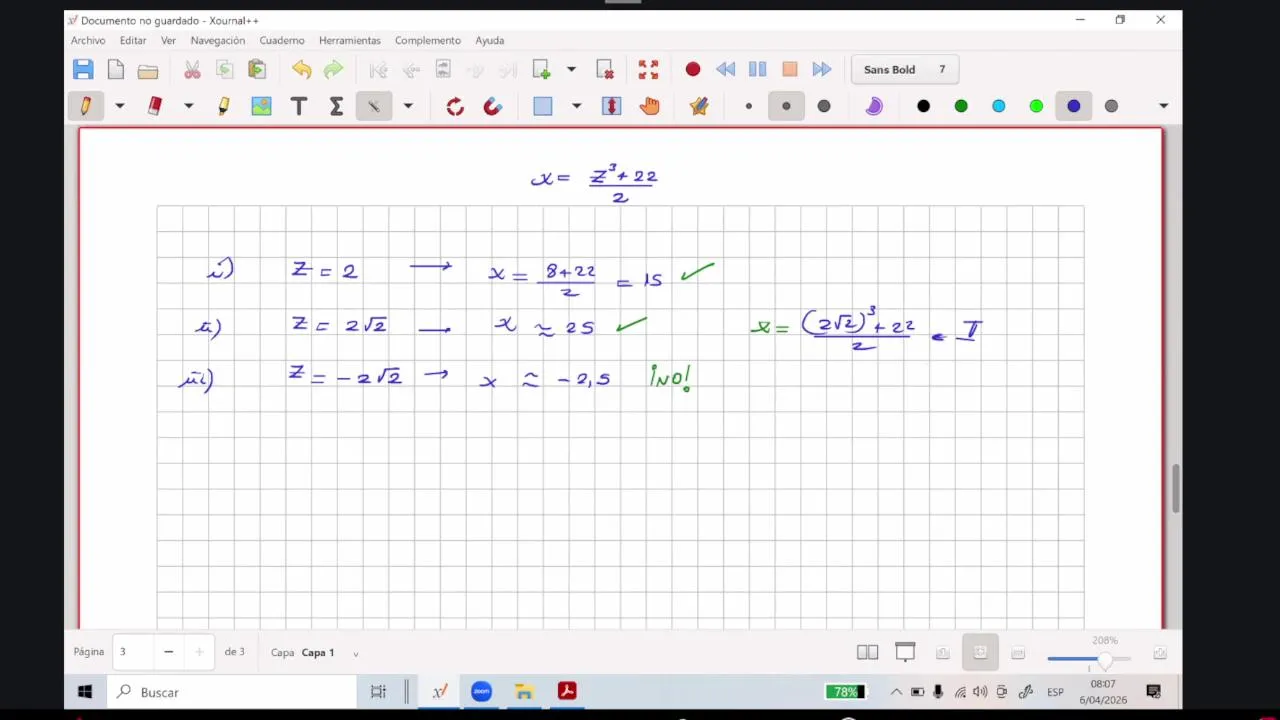Pause the audio playback

pos(757,69)
